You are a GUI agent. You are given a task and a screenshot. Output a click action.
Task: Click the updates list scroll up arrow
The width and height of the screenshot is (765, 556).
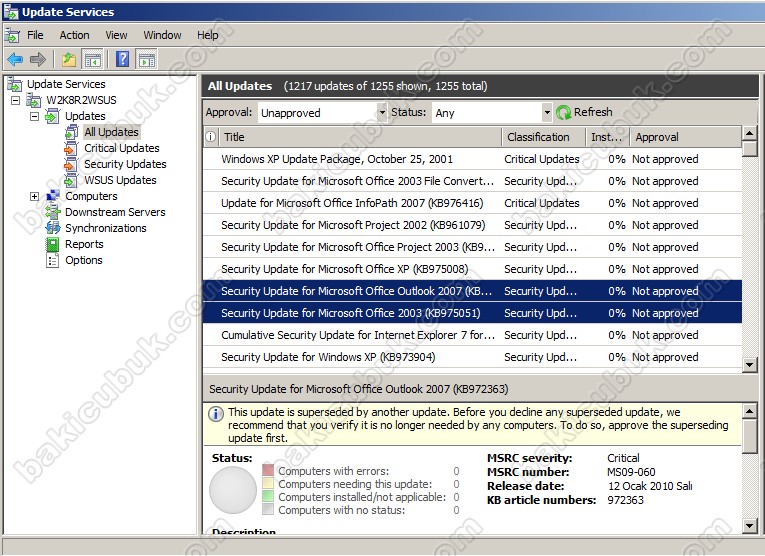[749, 133]
